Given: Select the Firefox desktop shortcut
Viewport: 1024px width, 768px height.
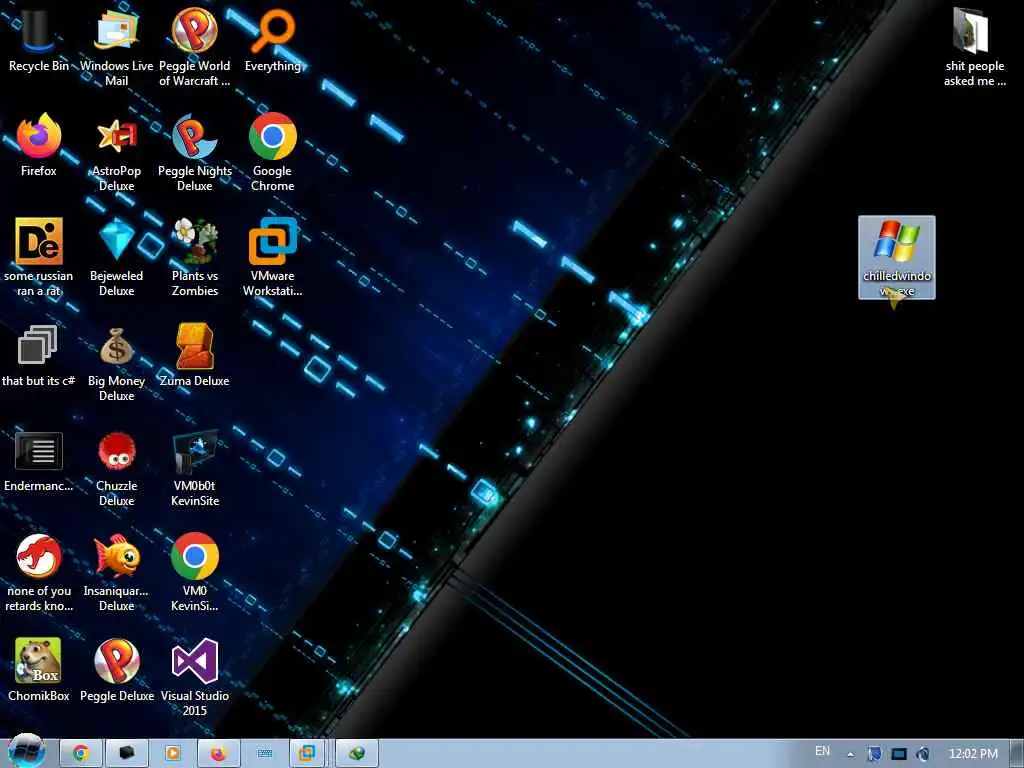Looking at the screenshot, I should point(39,145).
